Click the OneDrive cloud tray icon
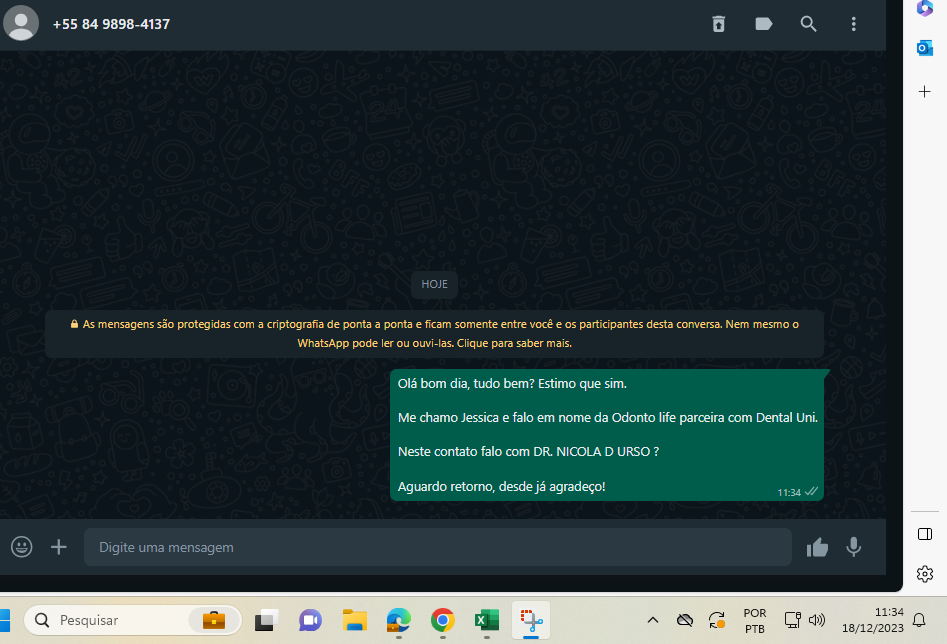The width and height of the screenshot is (947, 644). point(685,620)
